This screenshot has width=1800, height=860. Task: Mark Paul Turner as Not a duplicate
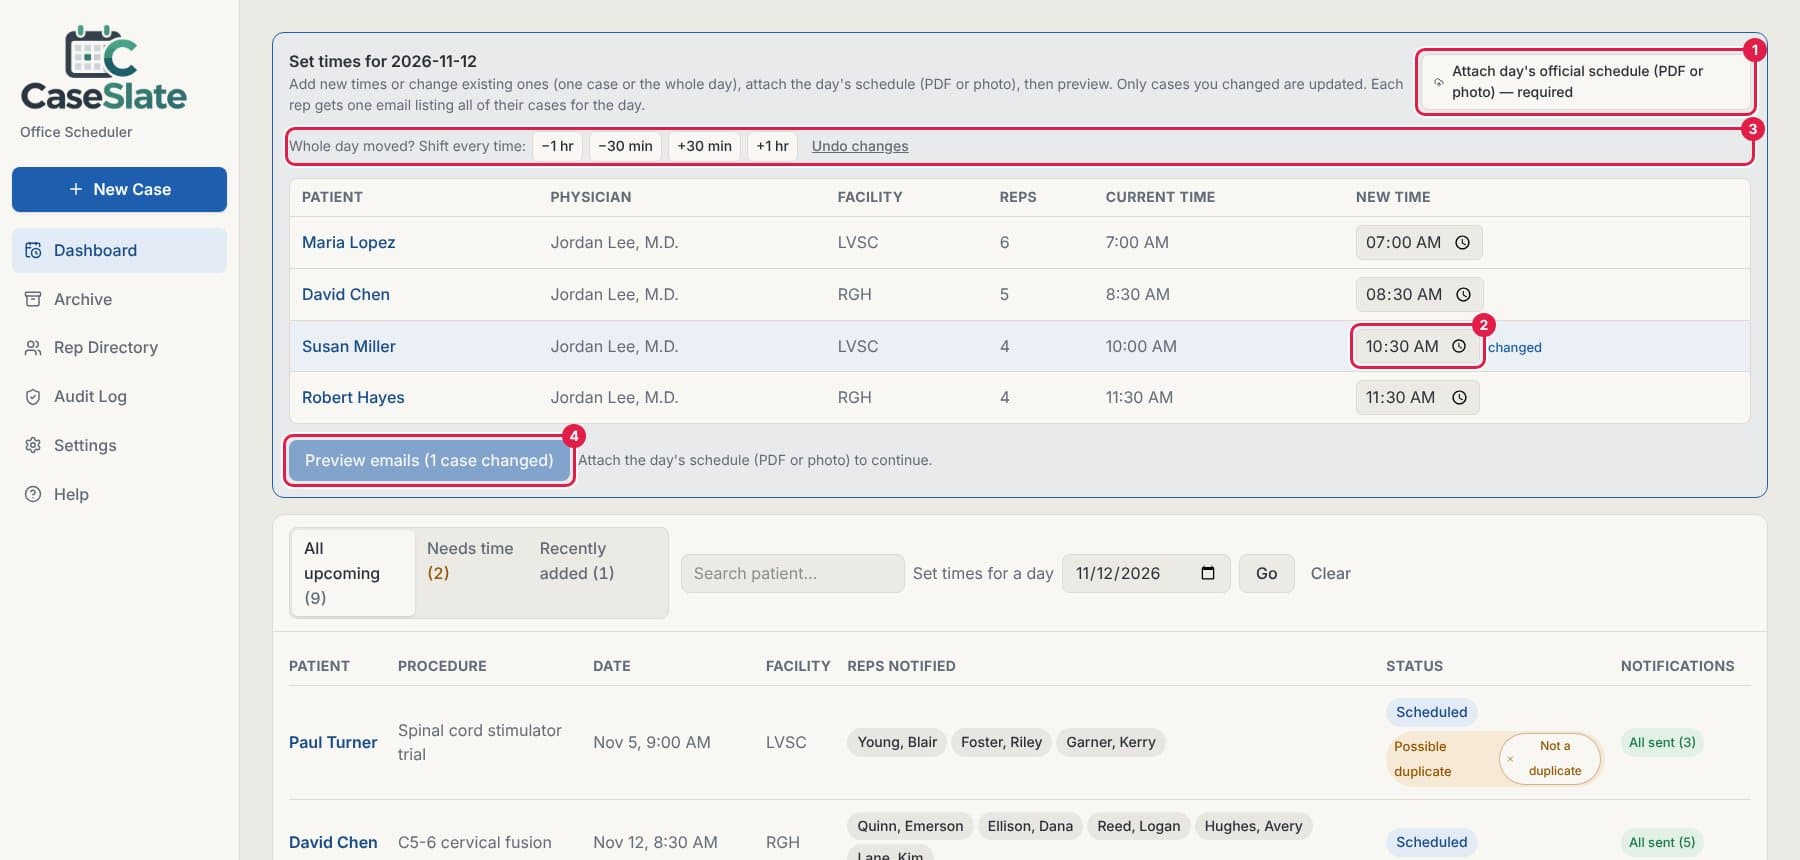(1550, 759)
